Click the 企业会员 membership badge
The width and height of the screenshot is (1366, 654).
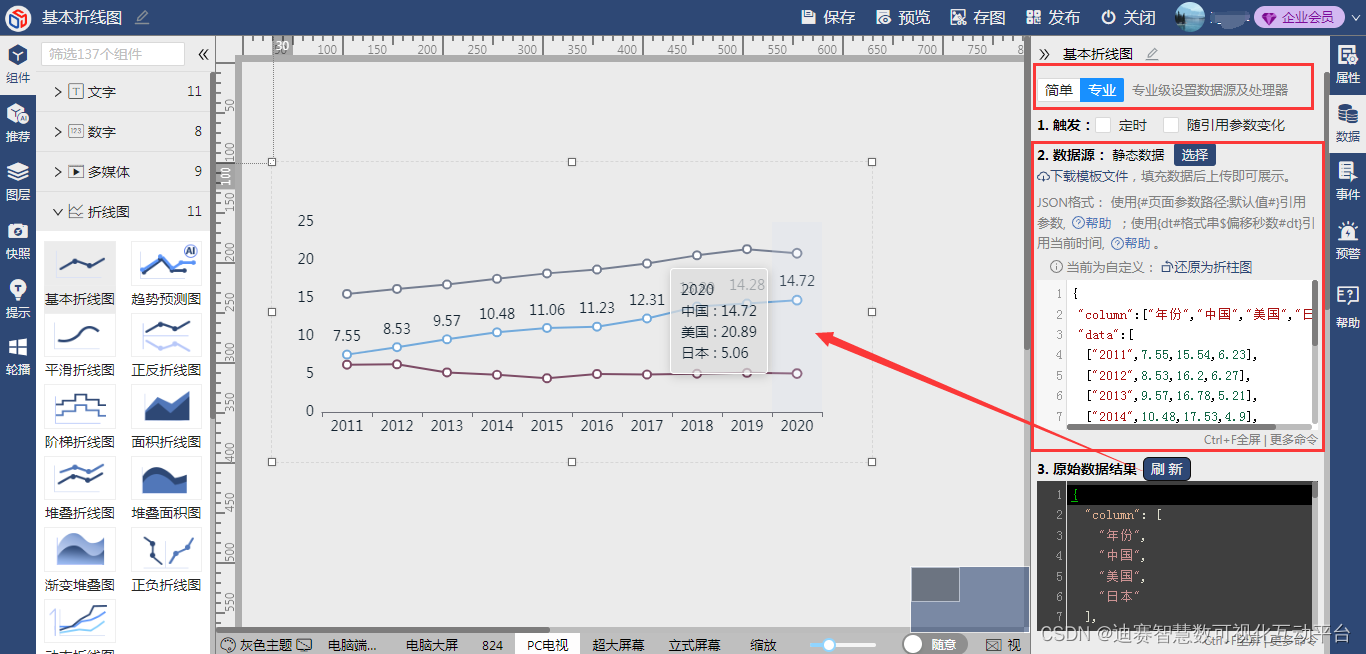pos(1300,17)
